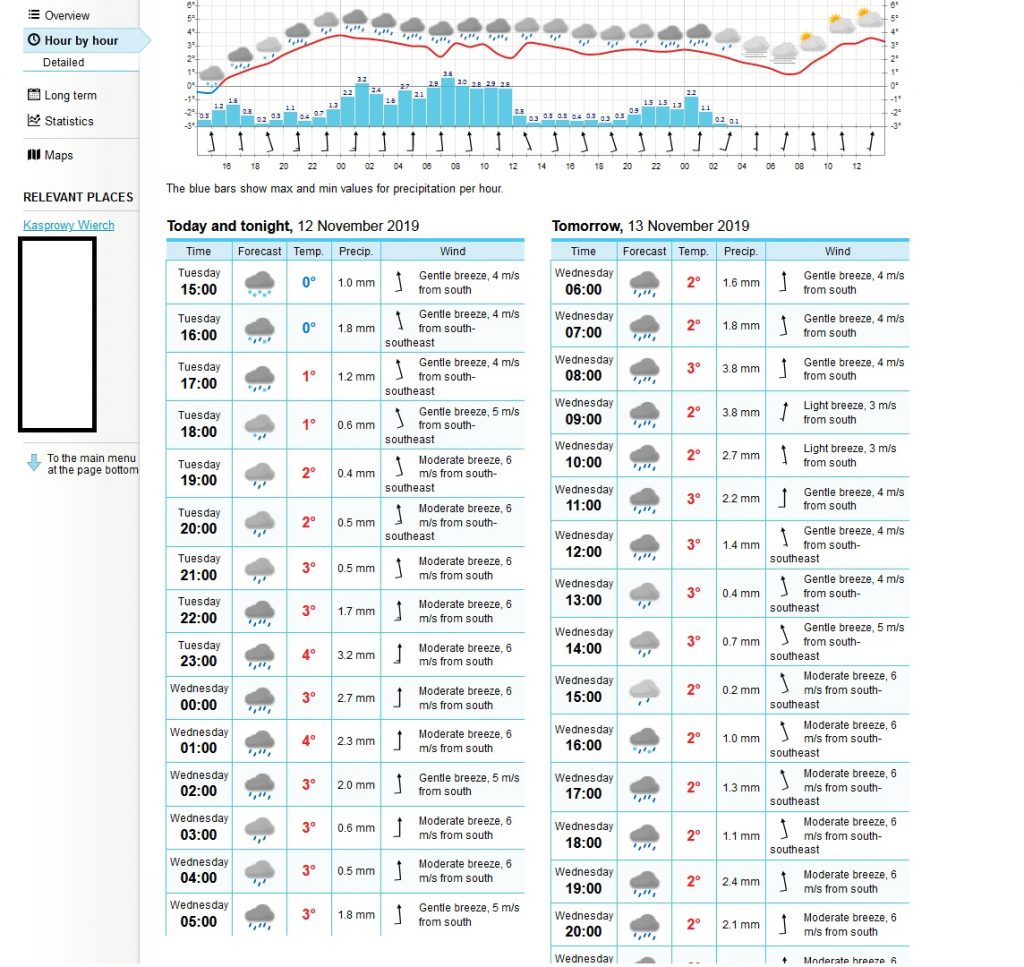Click the Wednesday 14:00 time cell
This screenshot has height=967, width=1024.
click(583, 641)
